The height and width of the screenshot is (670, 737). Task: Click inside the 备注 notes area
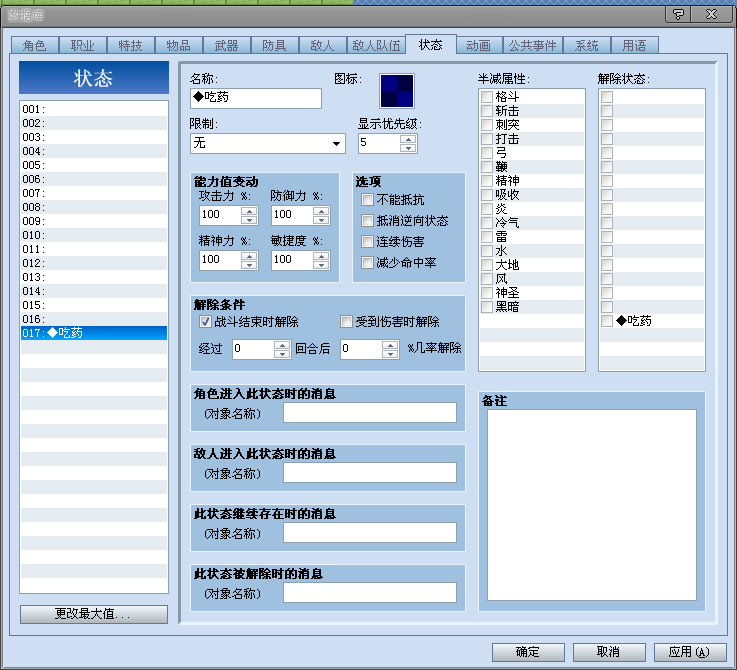coord(591,505)
